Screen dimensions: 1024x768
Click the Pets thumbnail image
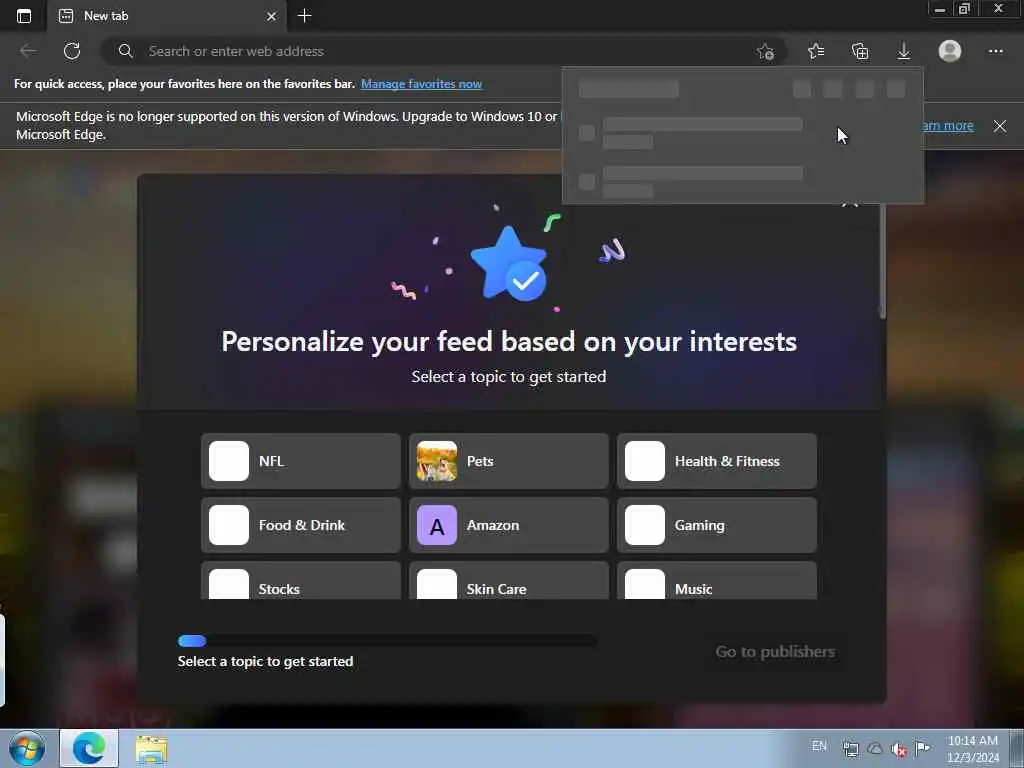pos(437,461)
